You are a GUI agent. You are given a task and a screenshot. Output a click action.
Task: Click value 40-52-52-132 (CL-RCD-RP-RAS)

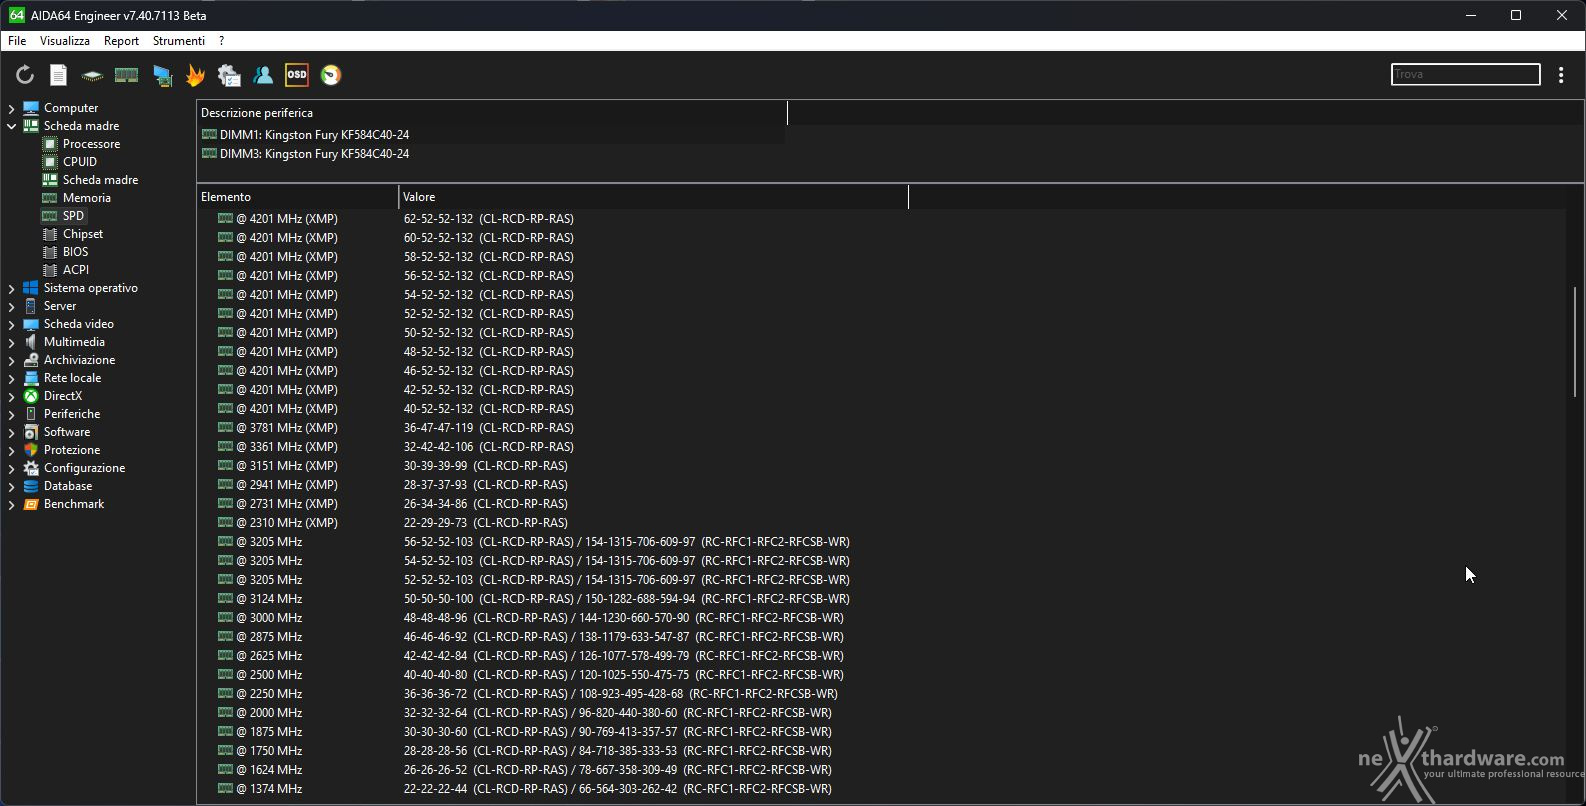pyautogui.click(x=488, y=409)
